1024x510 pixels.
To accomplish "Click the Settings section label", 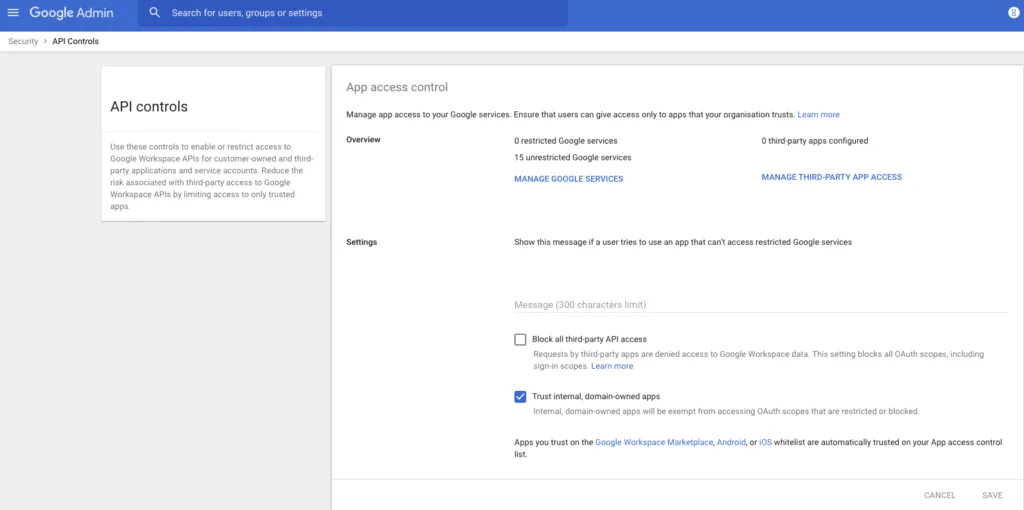I will tap(362, 242).
